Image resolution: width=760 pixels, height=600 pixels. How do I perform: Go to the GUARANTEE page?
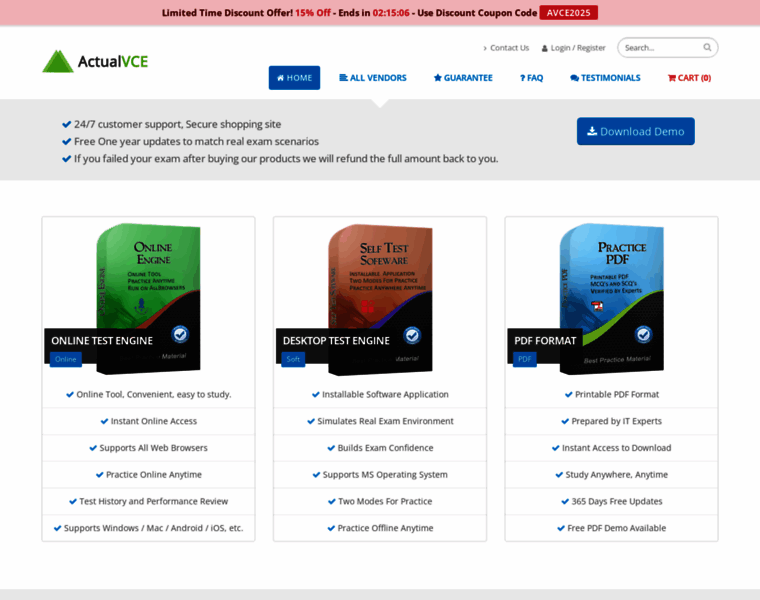(x=463, y=78)
